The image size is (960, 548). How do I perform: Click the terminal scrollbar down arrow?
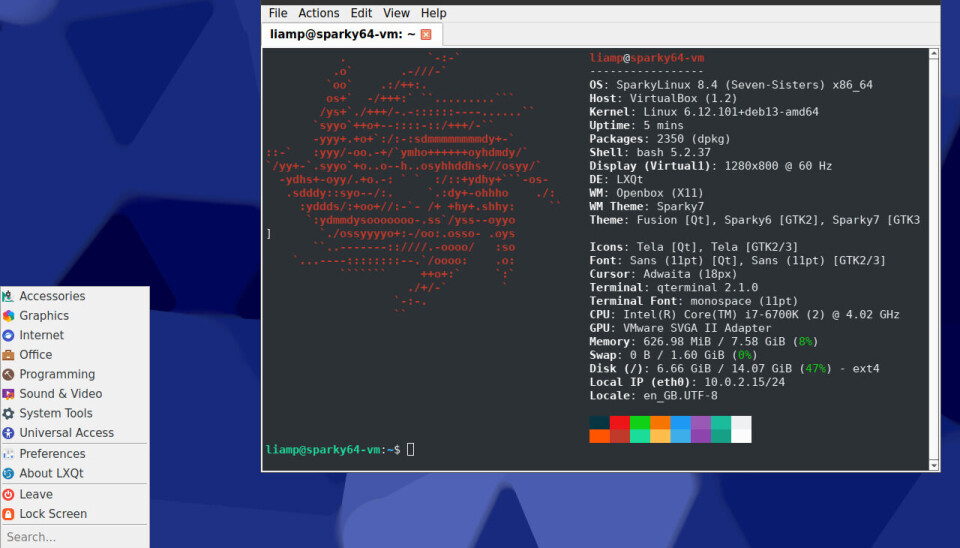pyautogui.click(x=934, y=465)
